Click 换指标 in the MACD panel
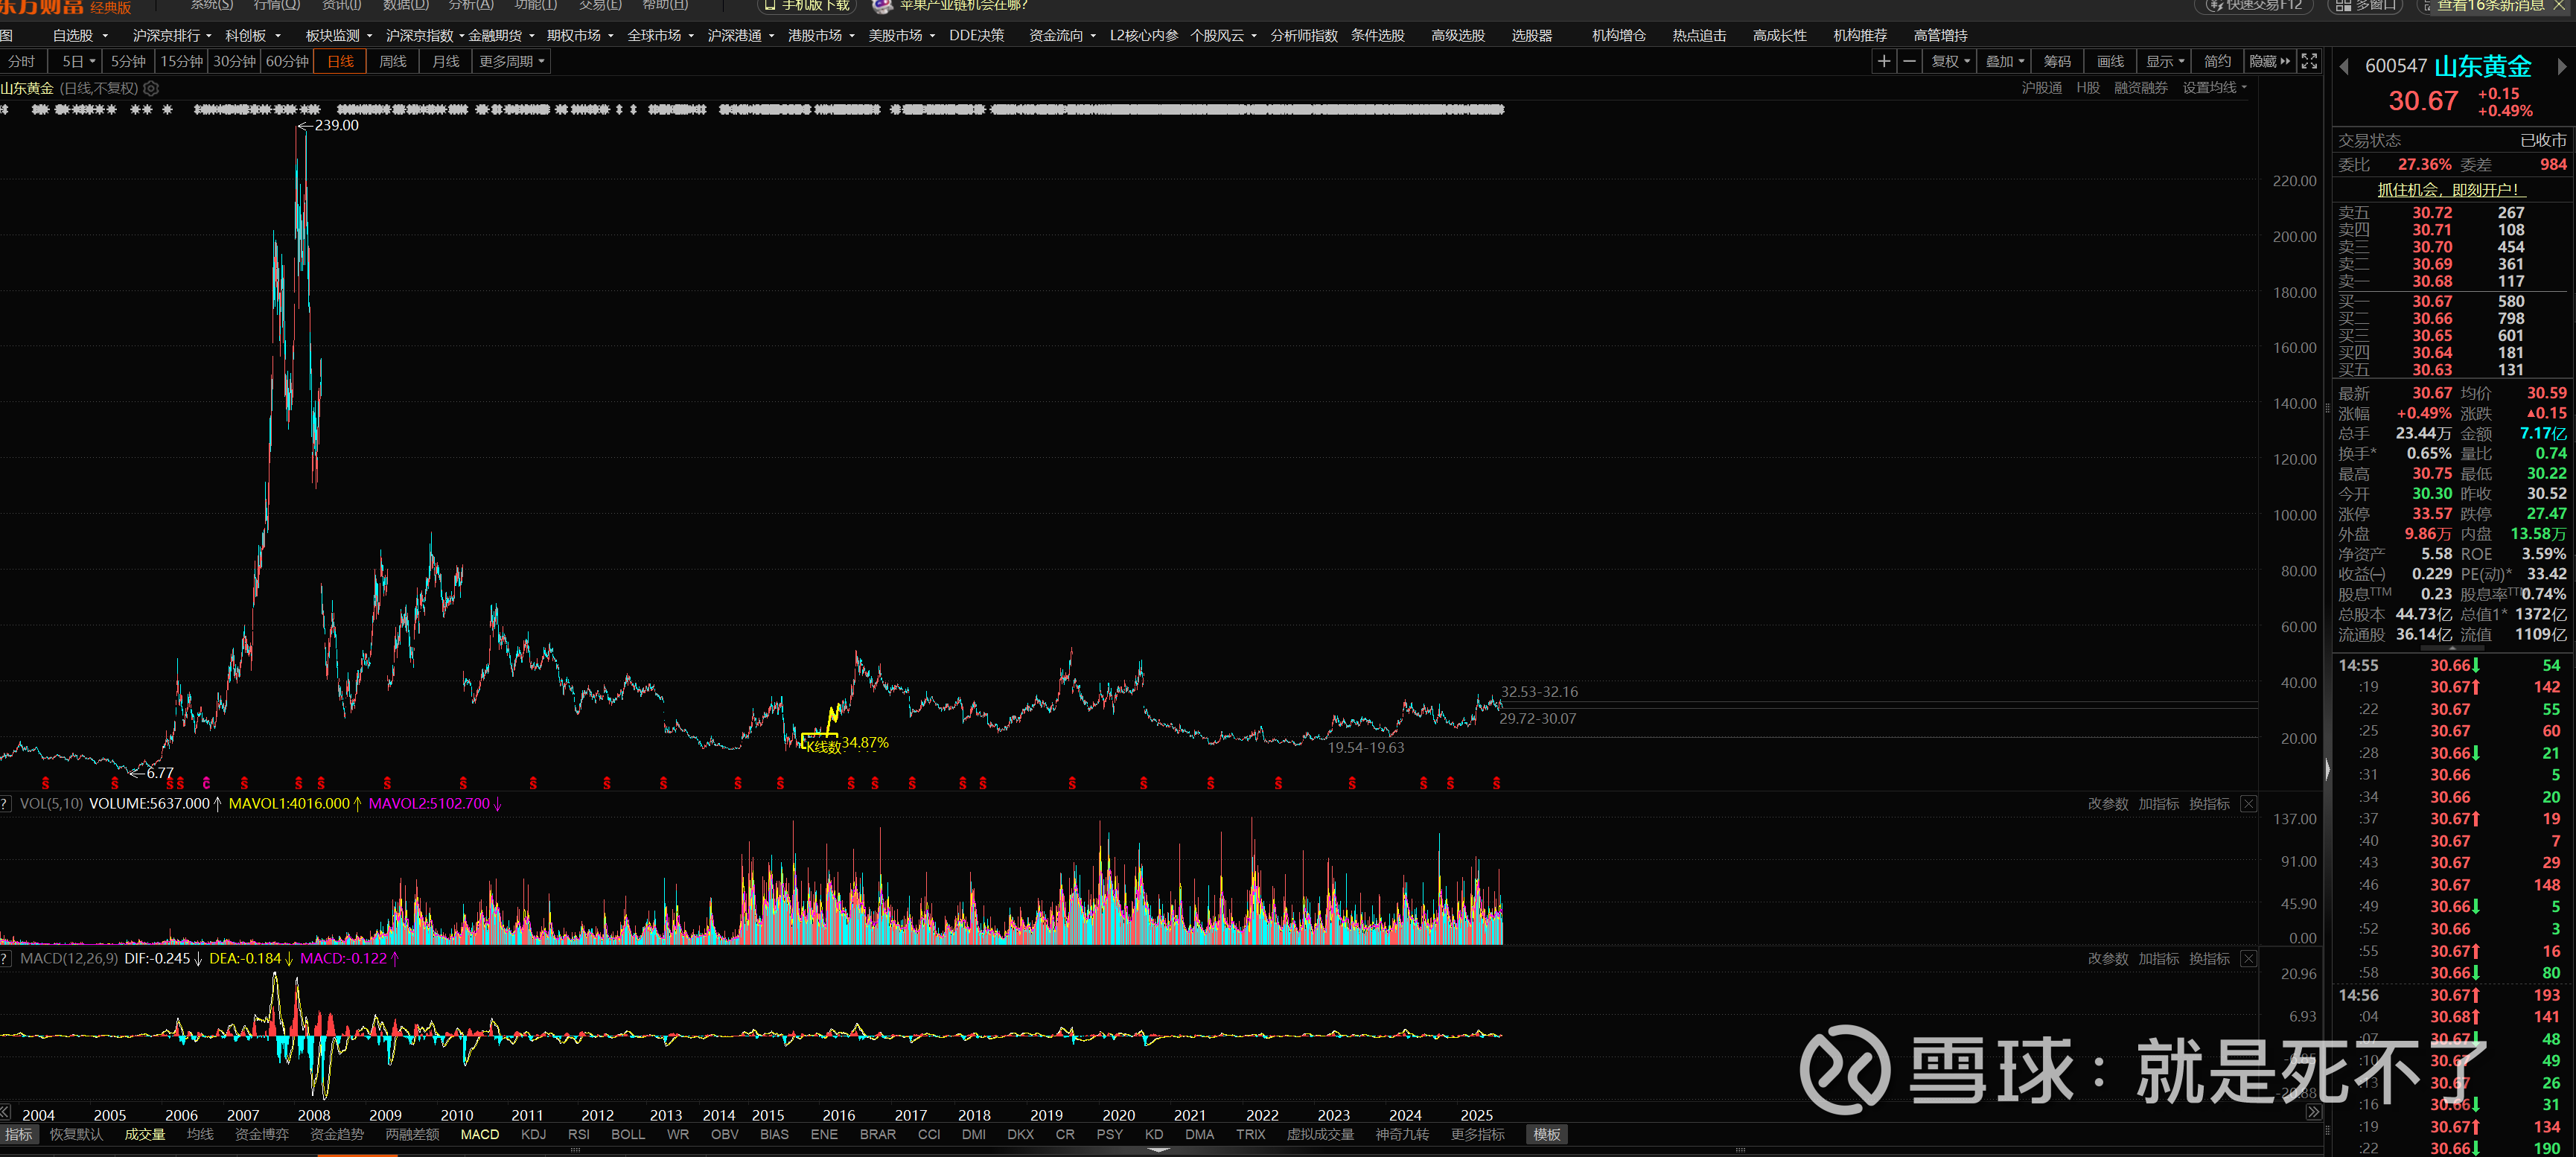 tap(2209, 959)
